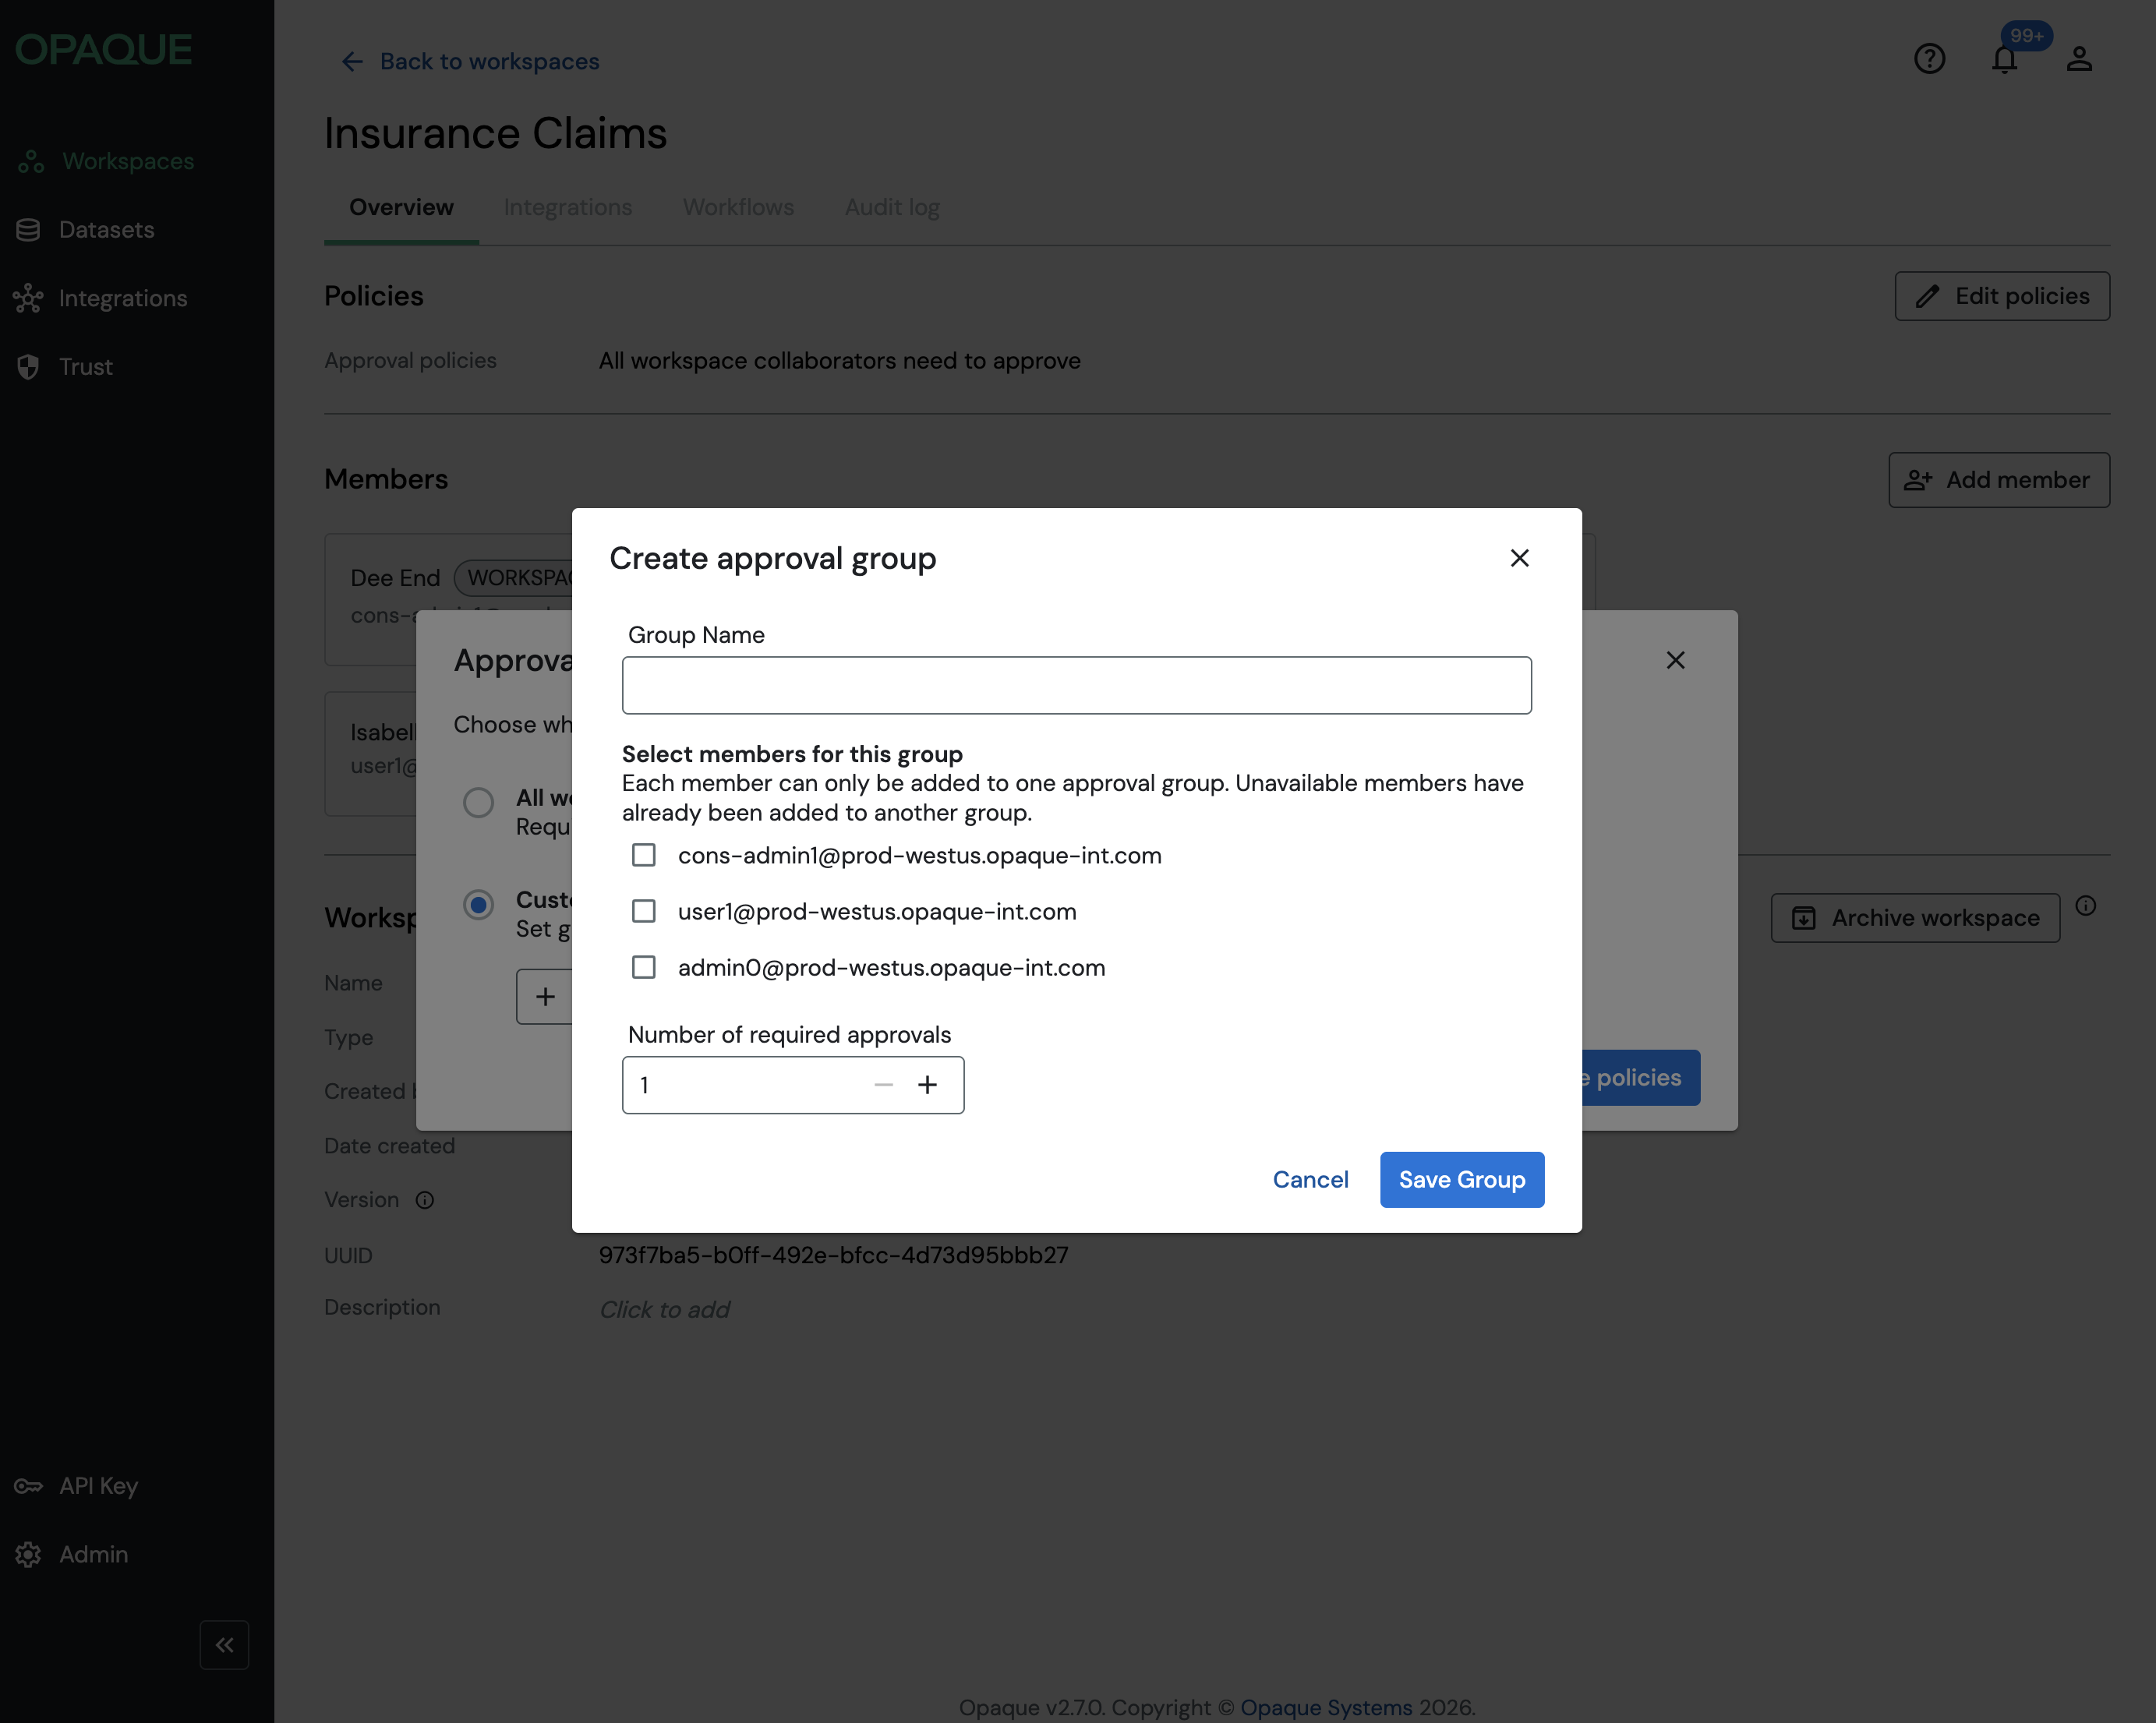2156x1723 pixels.
Task: Open the notifications bell
Action: [2004, 59]
